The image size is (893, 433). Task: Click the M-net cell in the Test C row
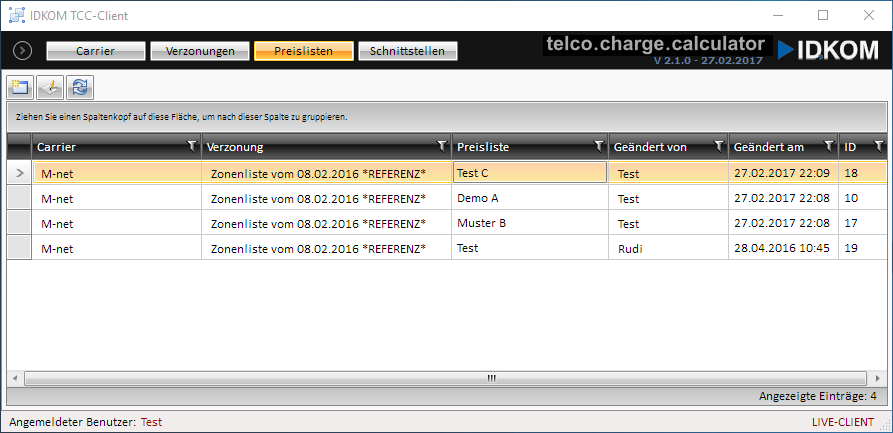(x=117, y=173)
